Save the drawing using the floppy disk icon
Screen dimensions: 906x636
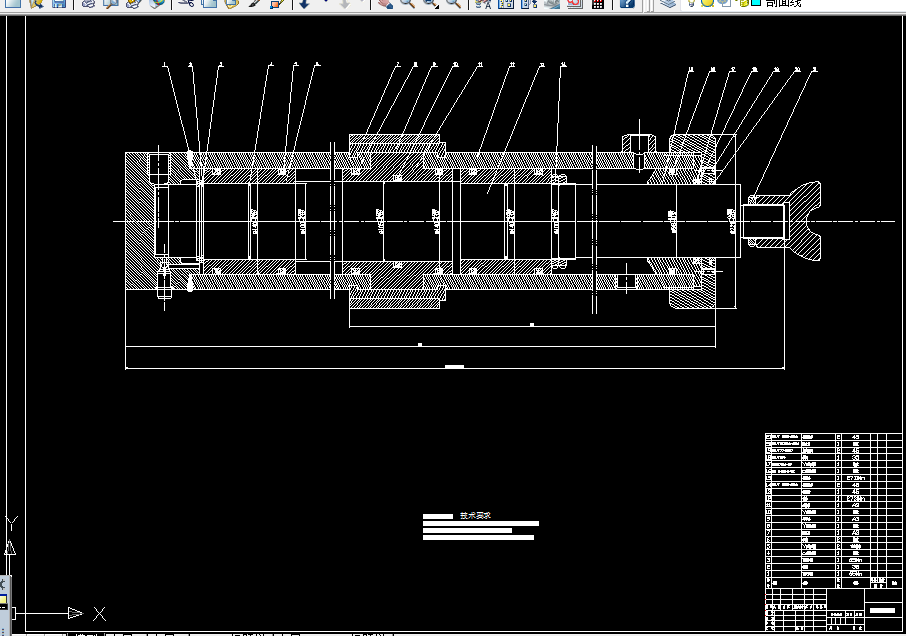(x=59, y=3)
